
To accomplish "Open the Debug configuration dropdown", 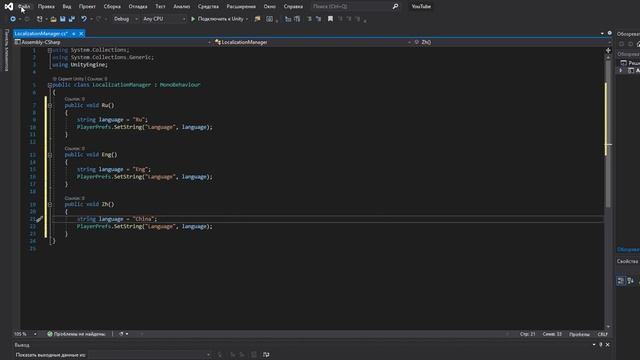I will click(125, 19).
